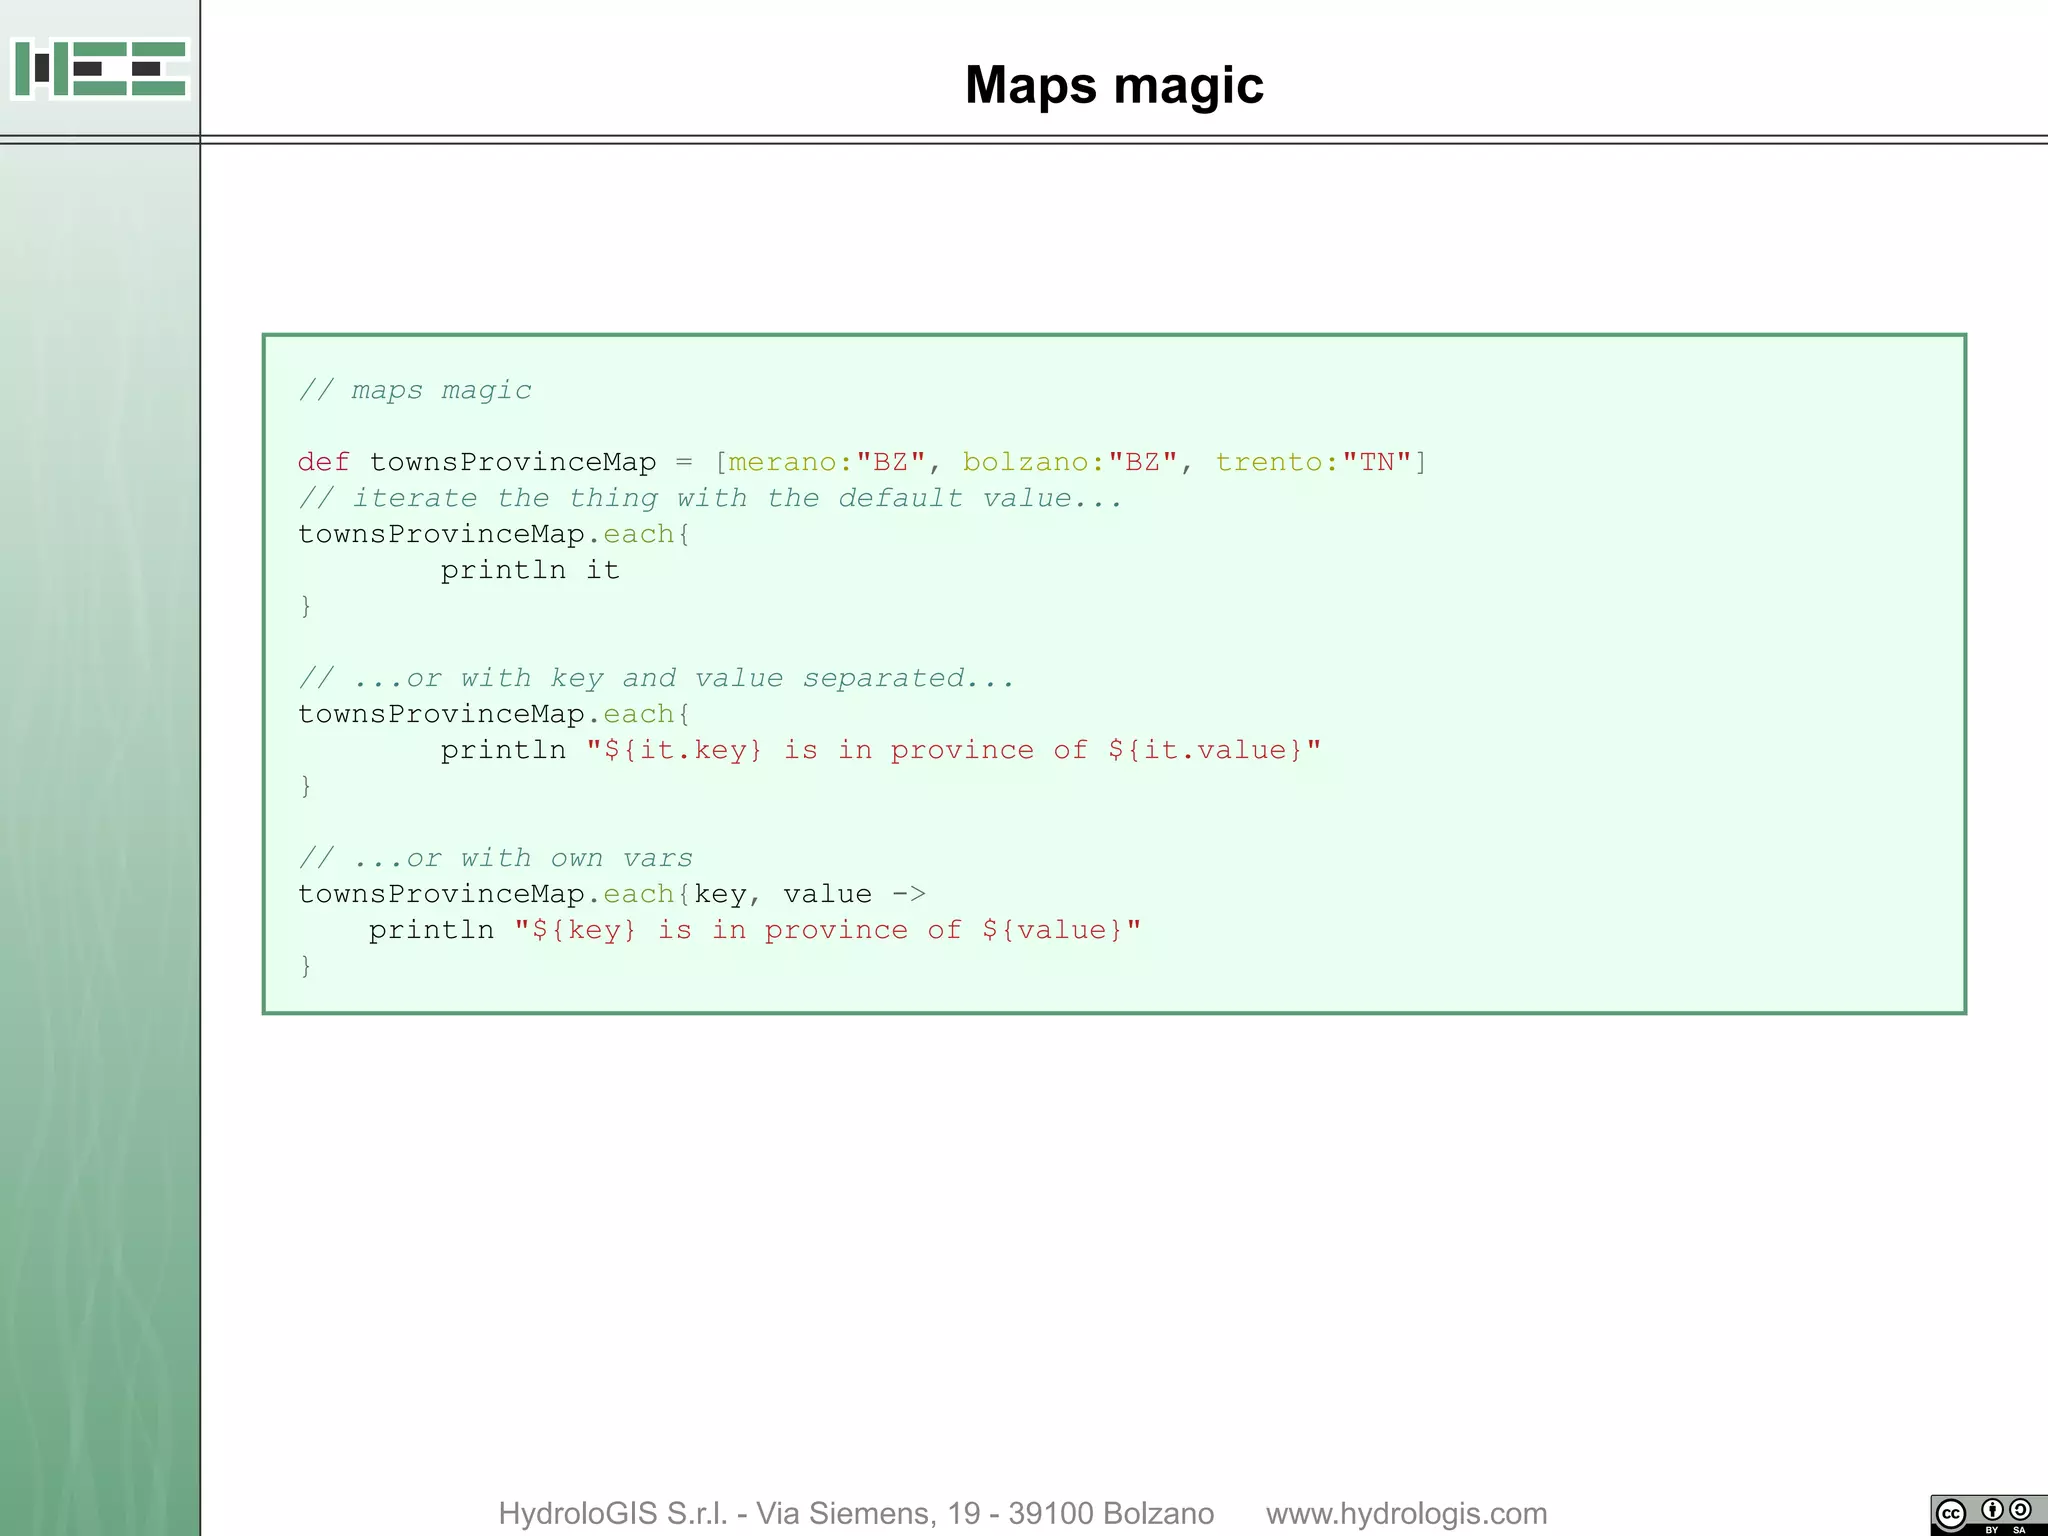The height and width of the screenshot is (1536, 2048).
Task: Click the println line using ${it.key}
Action: (881, 750)
